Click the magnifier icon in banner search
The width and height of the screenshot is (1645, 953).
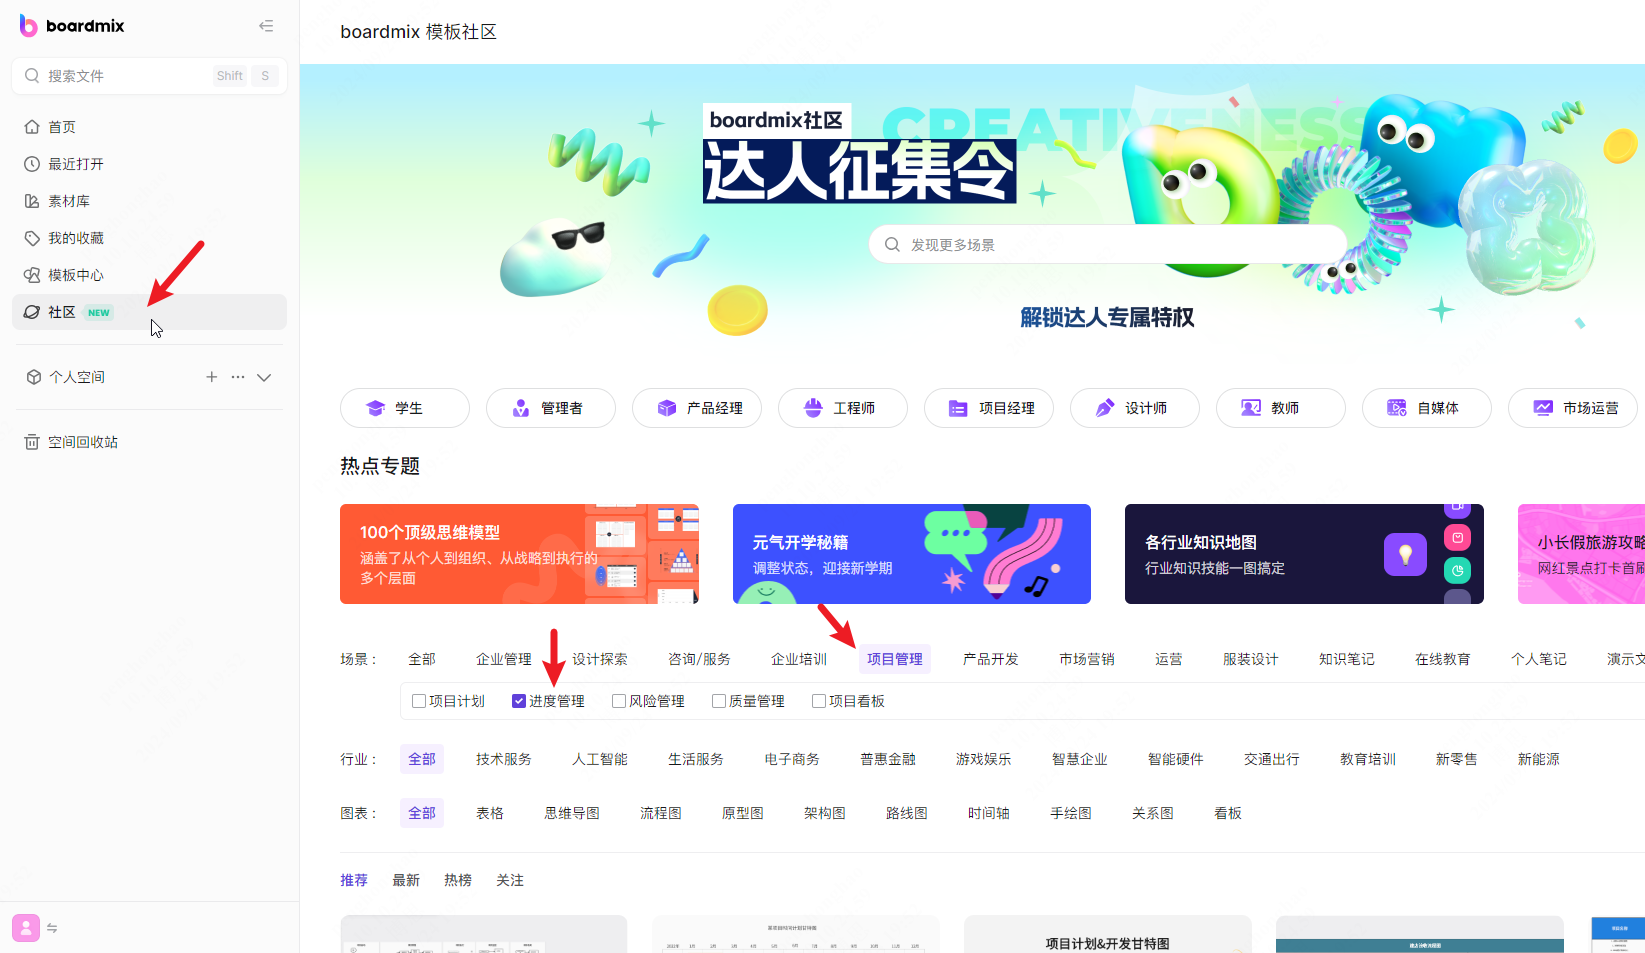point(892,244)
